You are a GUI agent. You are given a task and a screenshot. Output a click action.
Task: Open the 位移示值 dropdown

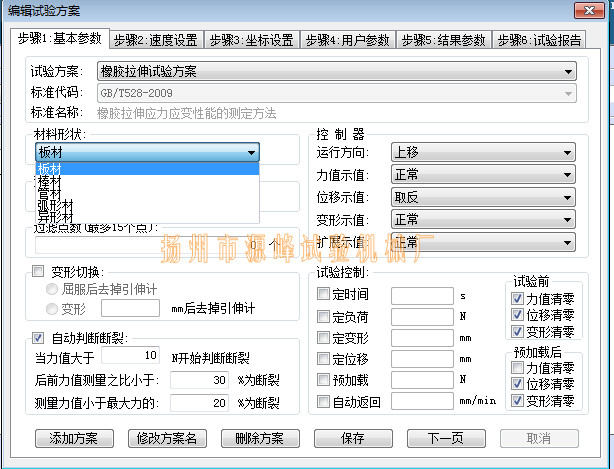pos(483,197)
